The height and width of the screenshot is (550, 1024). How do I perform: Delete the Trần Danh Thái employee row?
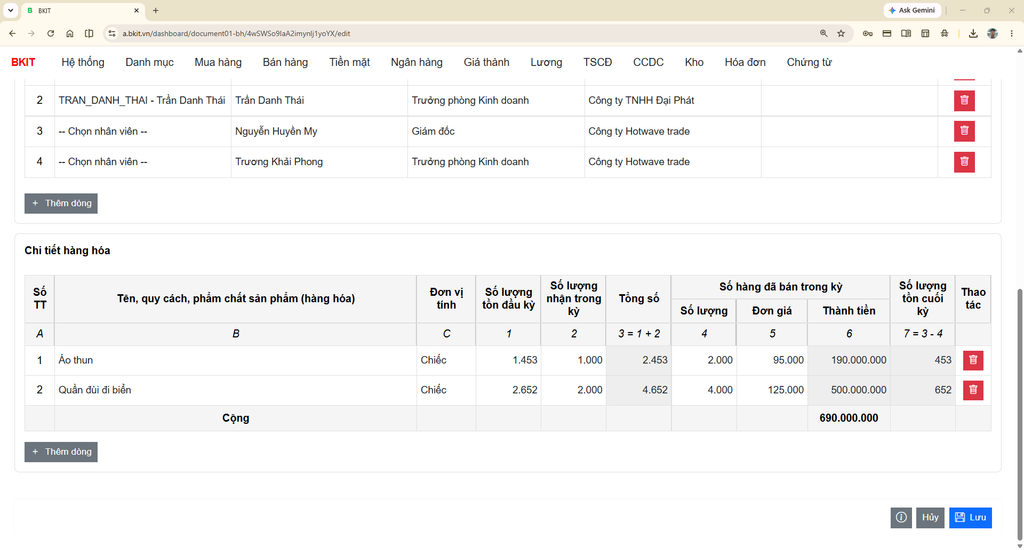(x=964, y=101)
